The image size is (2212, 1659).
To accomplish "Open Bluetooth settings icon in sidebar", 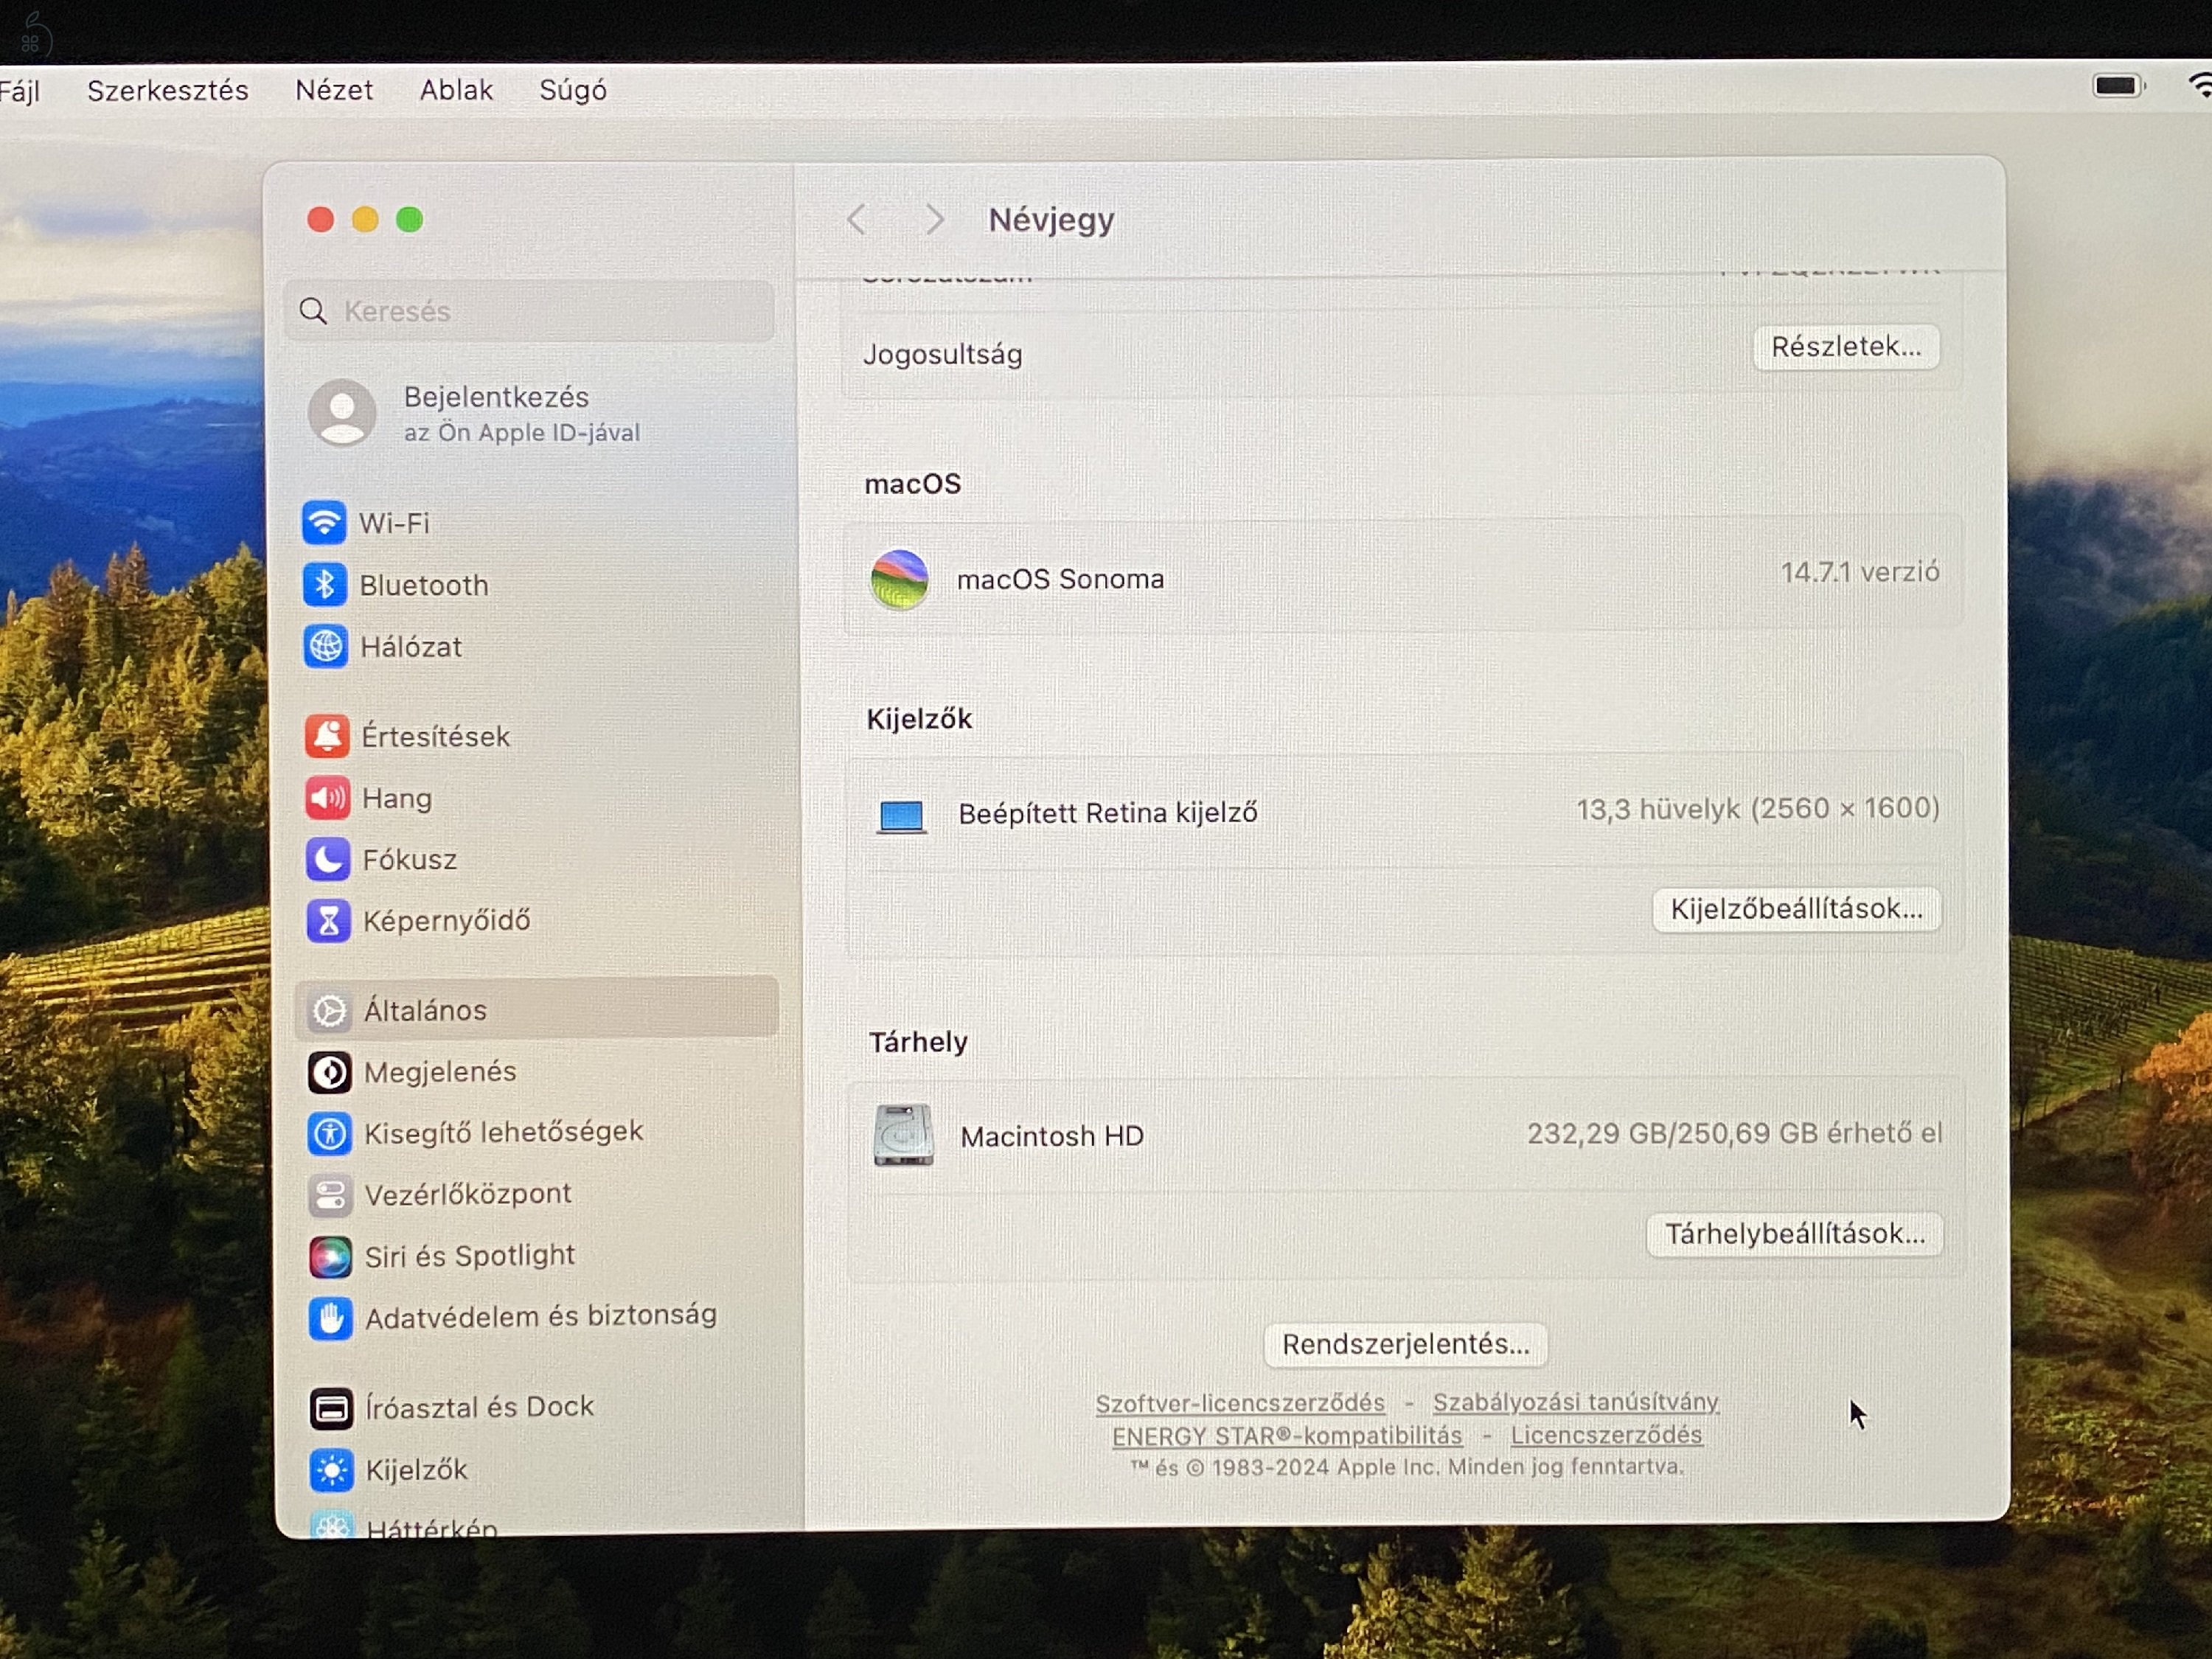I will pyautogui.click(x=325, y=585).
